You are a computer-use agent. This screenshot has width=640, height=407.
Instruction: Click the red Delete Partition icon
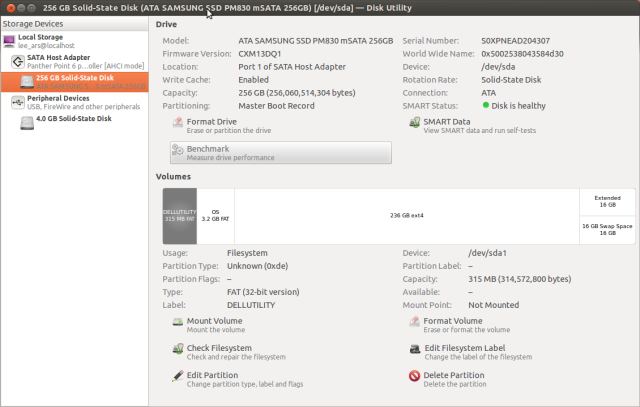[415, 376]
